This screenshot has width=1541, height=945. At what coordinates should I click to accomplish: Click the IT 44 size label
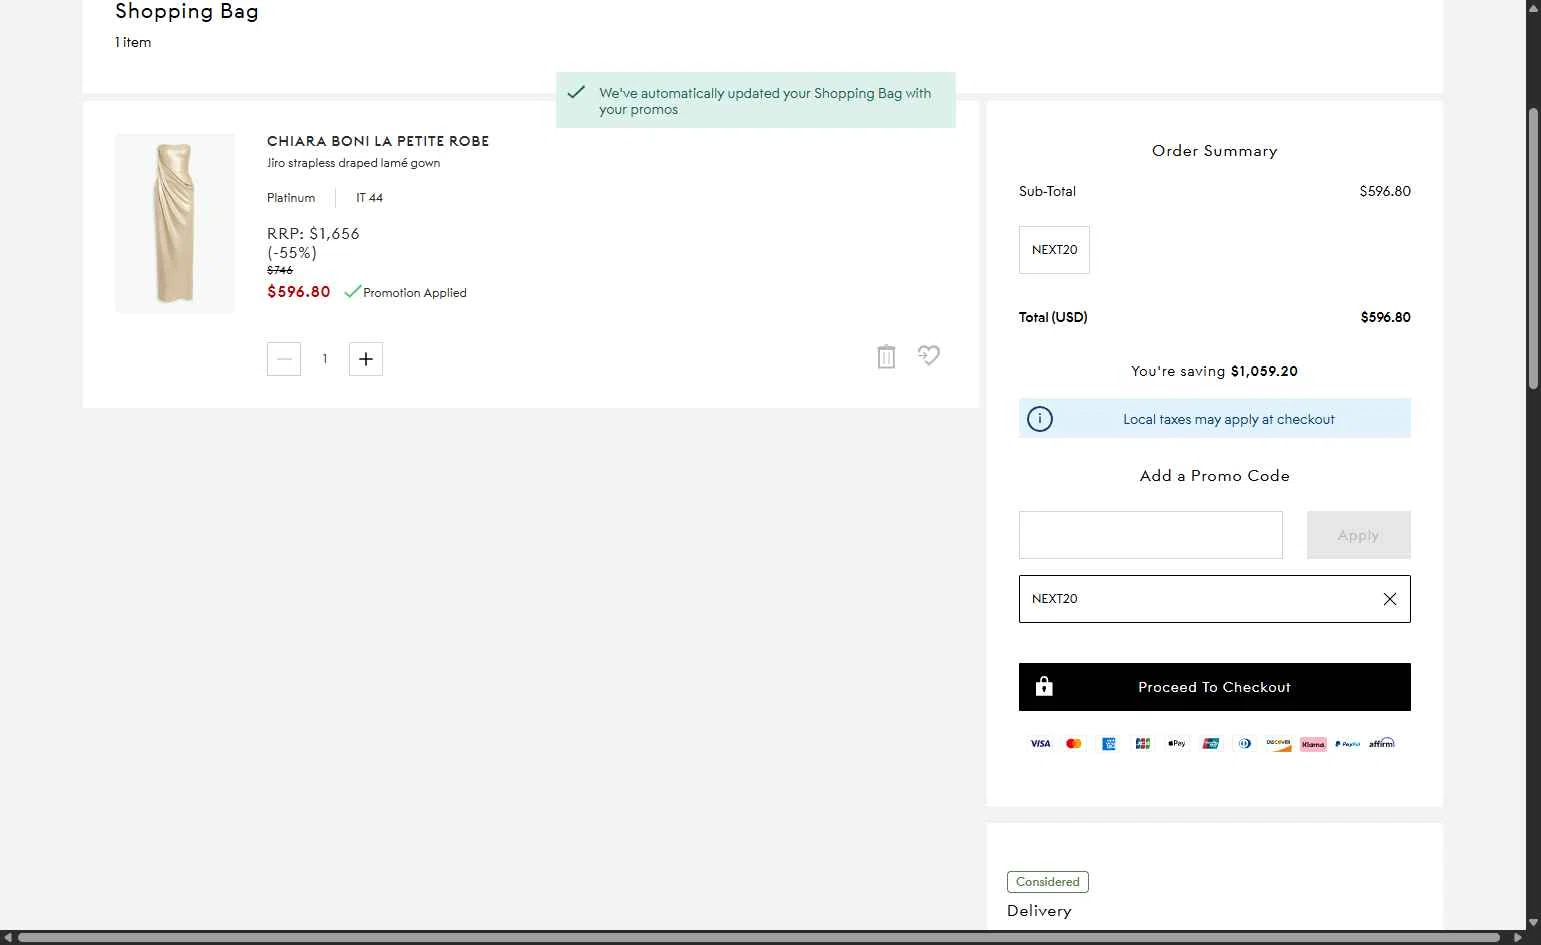(369, 198)
